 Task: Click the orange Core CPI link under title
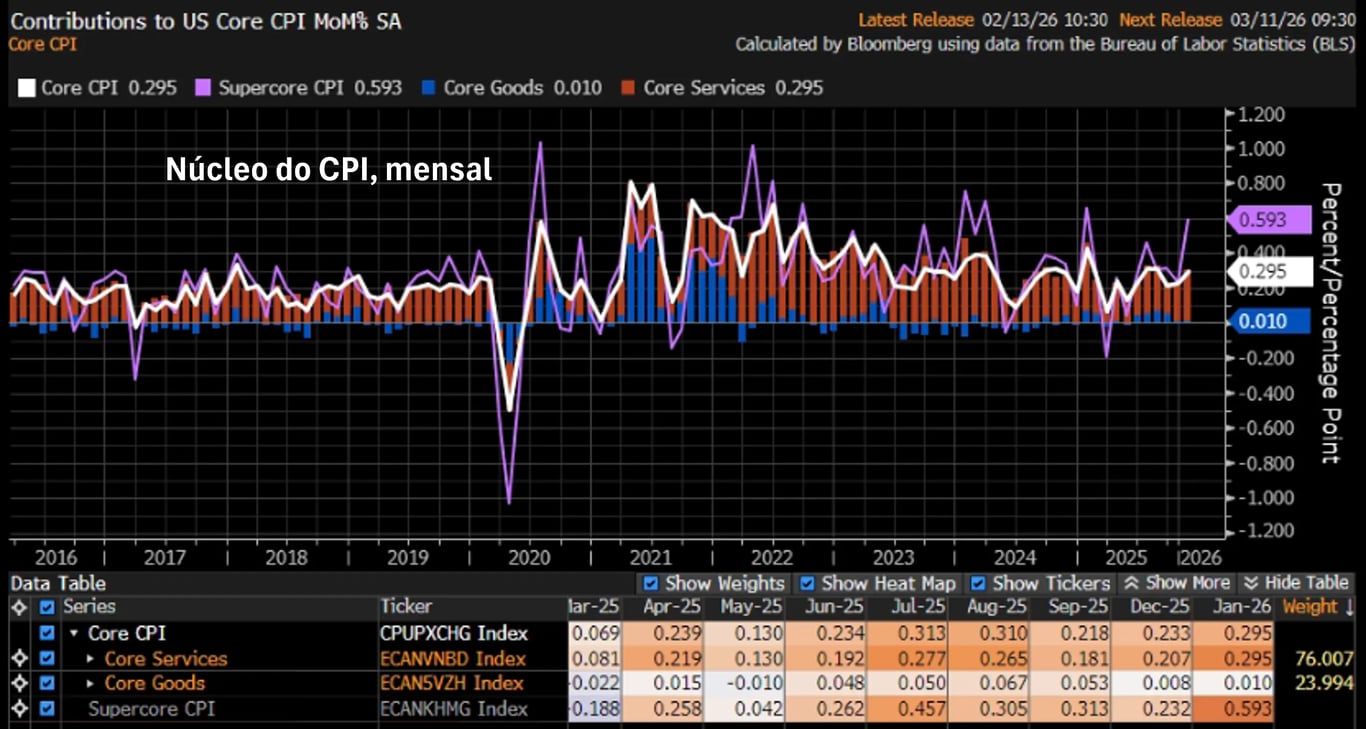(x=42, y=44)
